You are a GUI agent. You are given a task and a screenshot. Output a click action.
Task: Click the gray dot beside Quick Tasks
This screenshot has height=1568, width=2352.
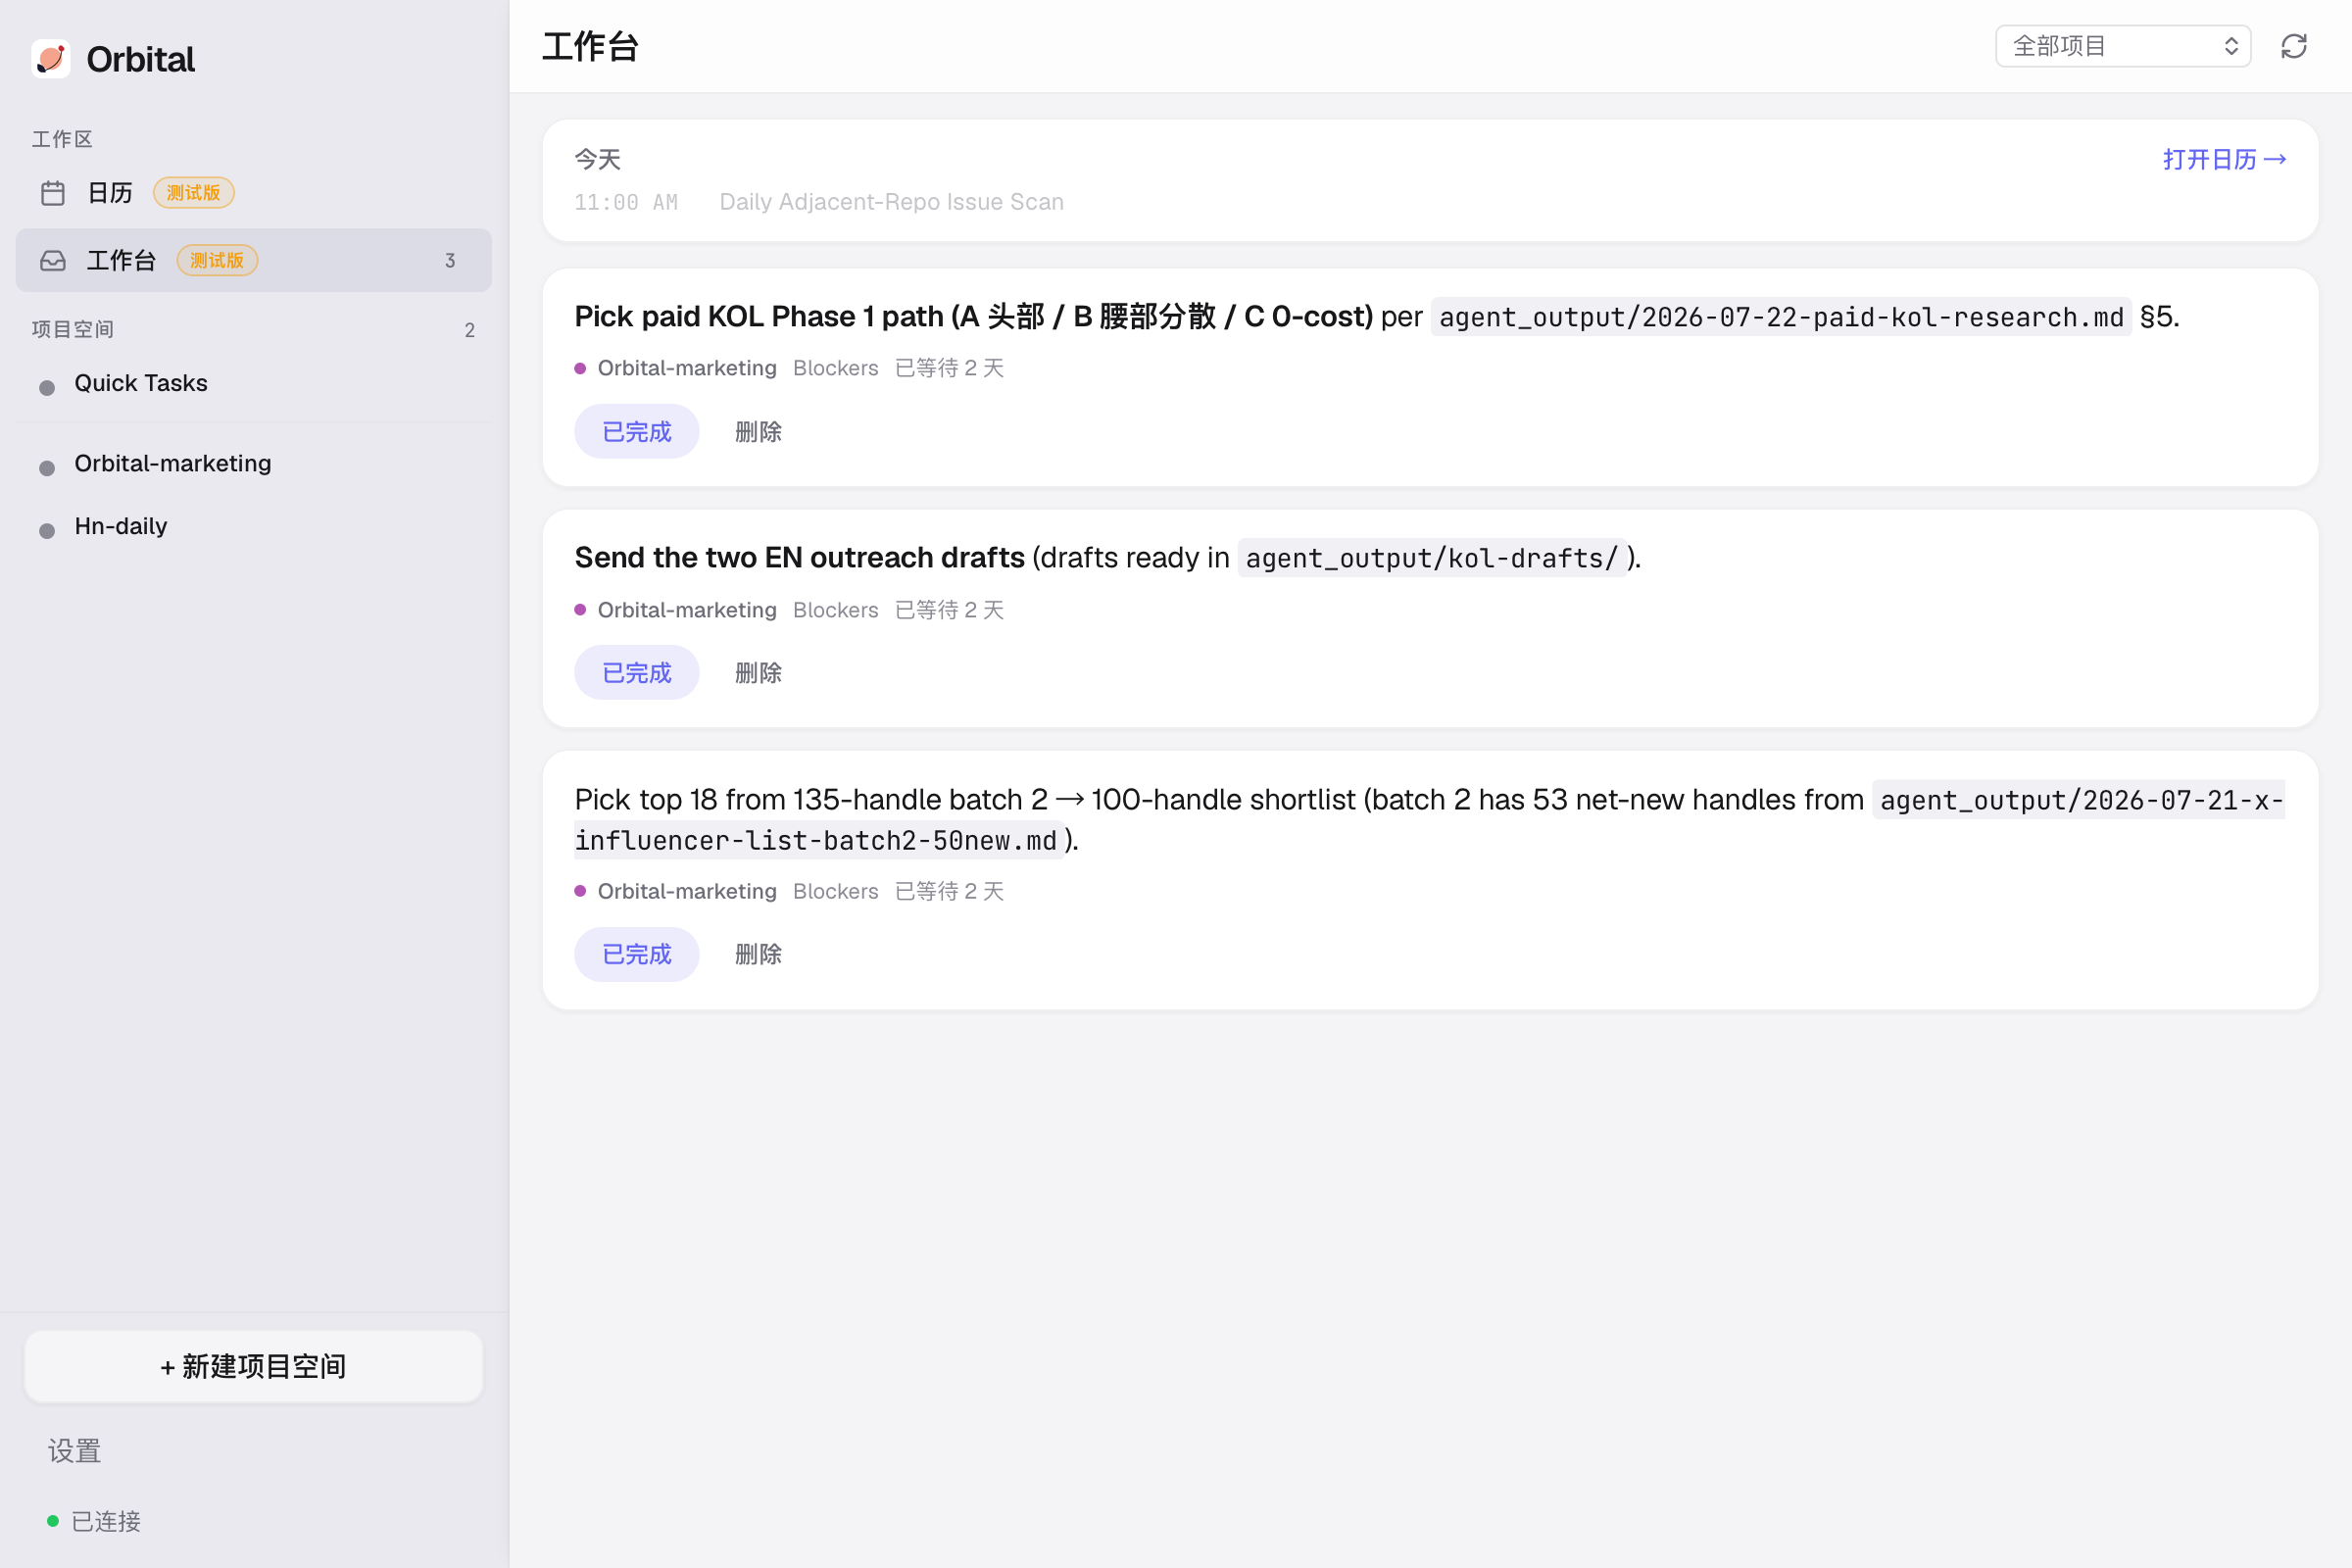coord(47,388)
